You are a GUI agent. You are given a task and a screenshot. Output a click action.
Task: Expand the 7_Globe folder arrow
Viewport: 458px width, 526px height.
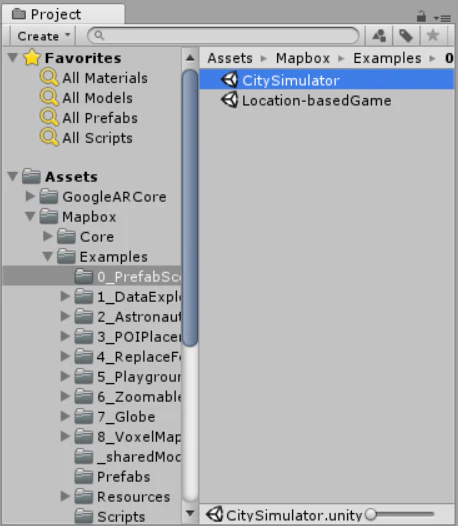(x=65, y=416)
